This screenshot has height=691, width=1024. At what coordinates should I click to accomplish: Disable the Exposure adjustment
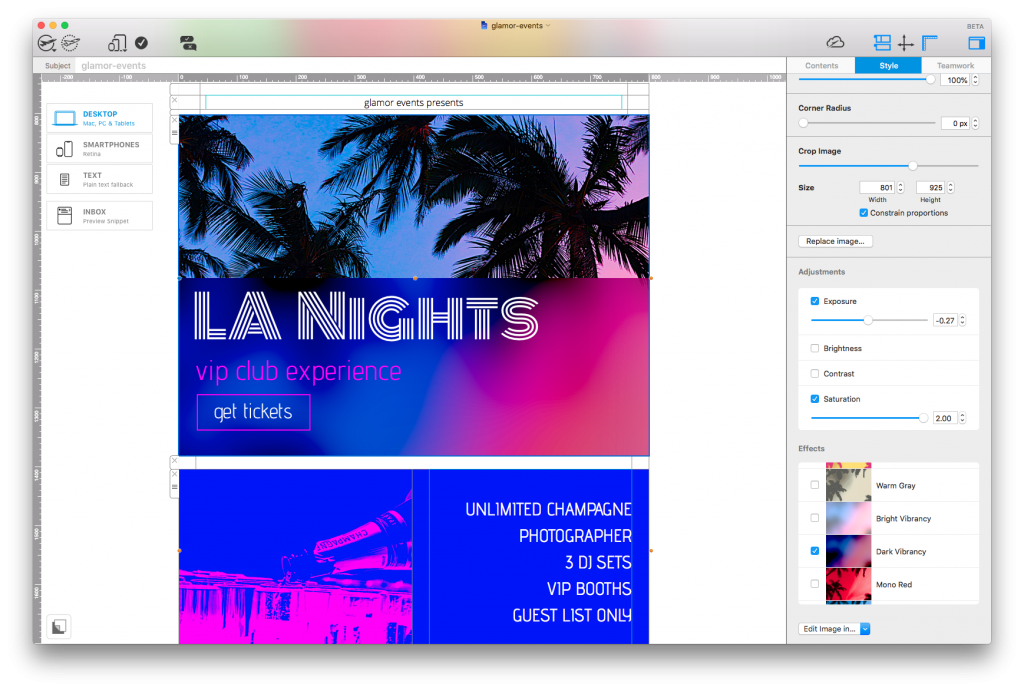[x=814, y=301]
